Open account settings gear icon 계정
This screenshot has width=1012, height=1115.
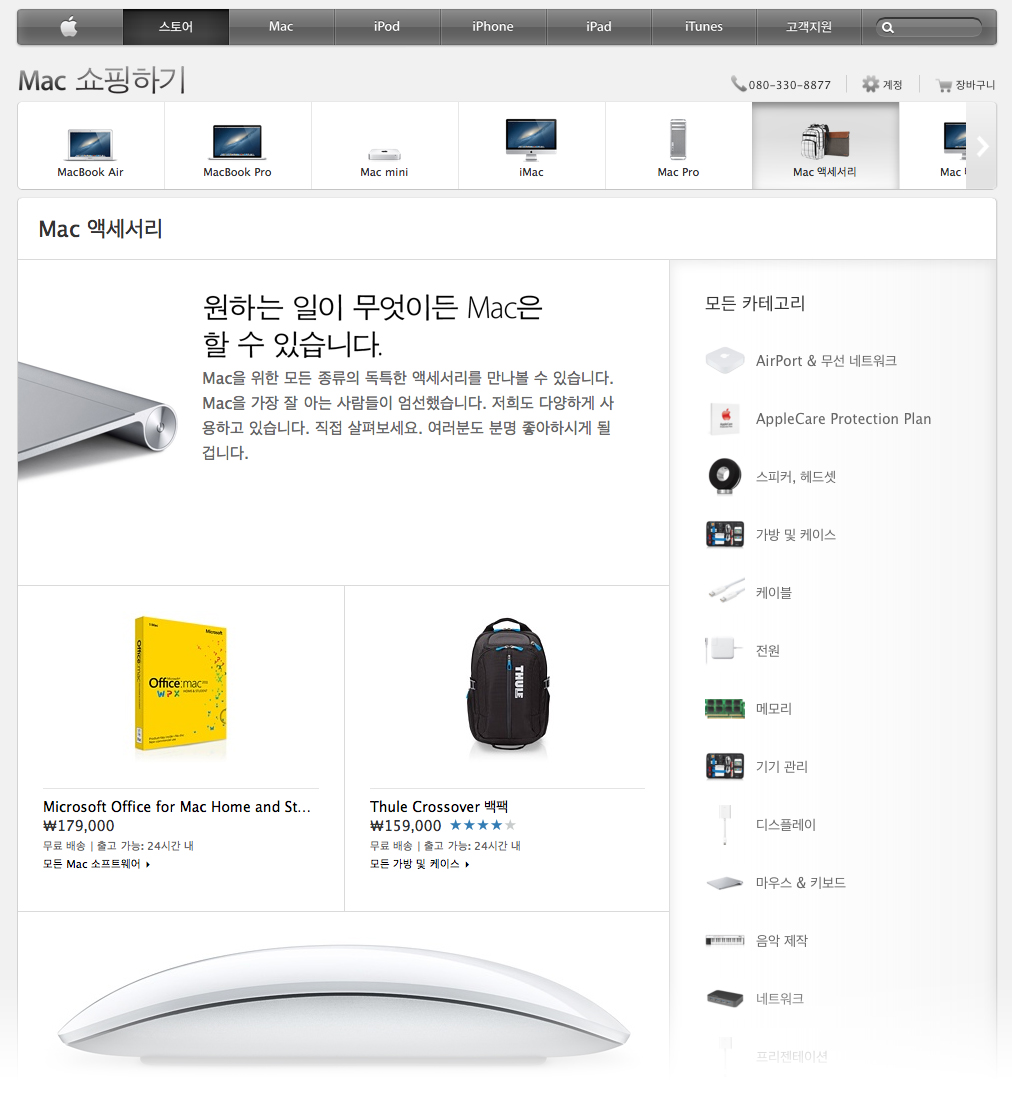870,85
